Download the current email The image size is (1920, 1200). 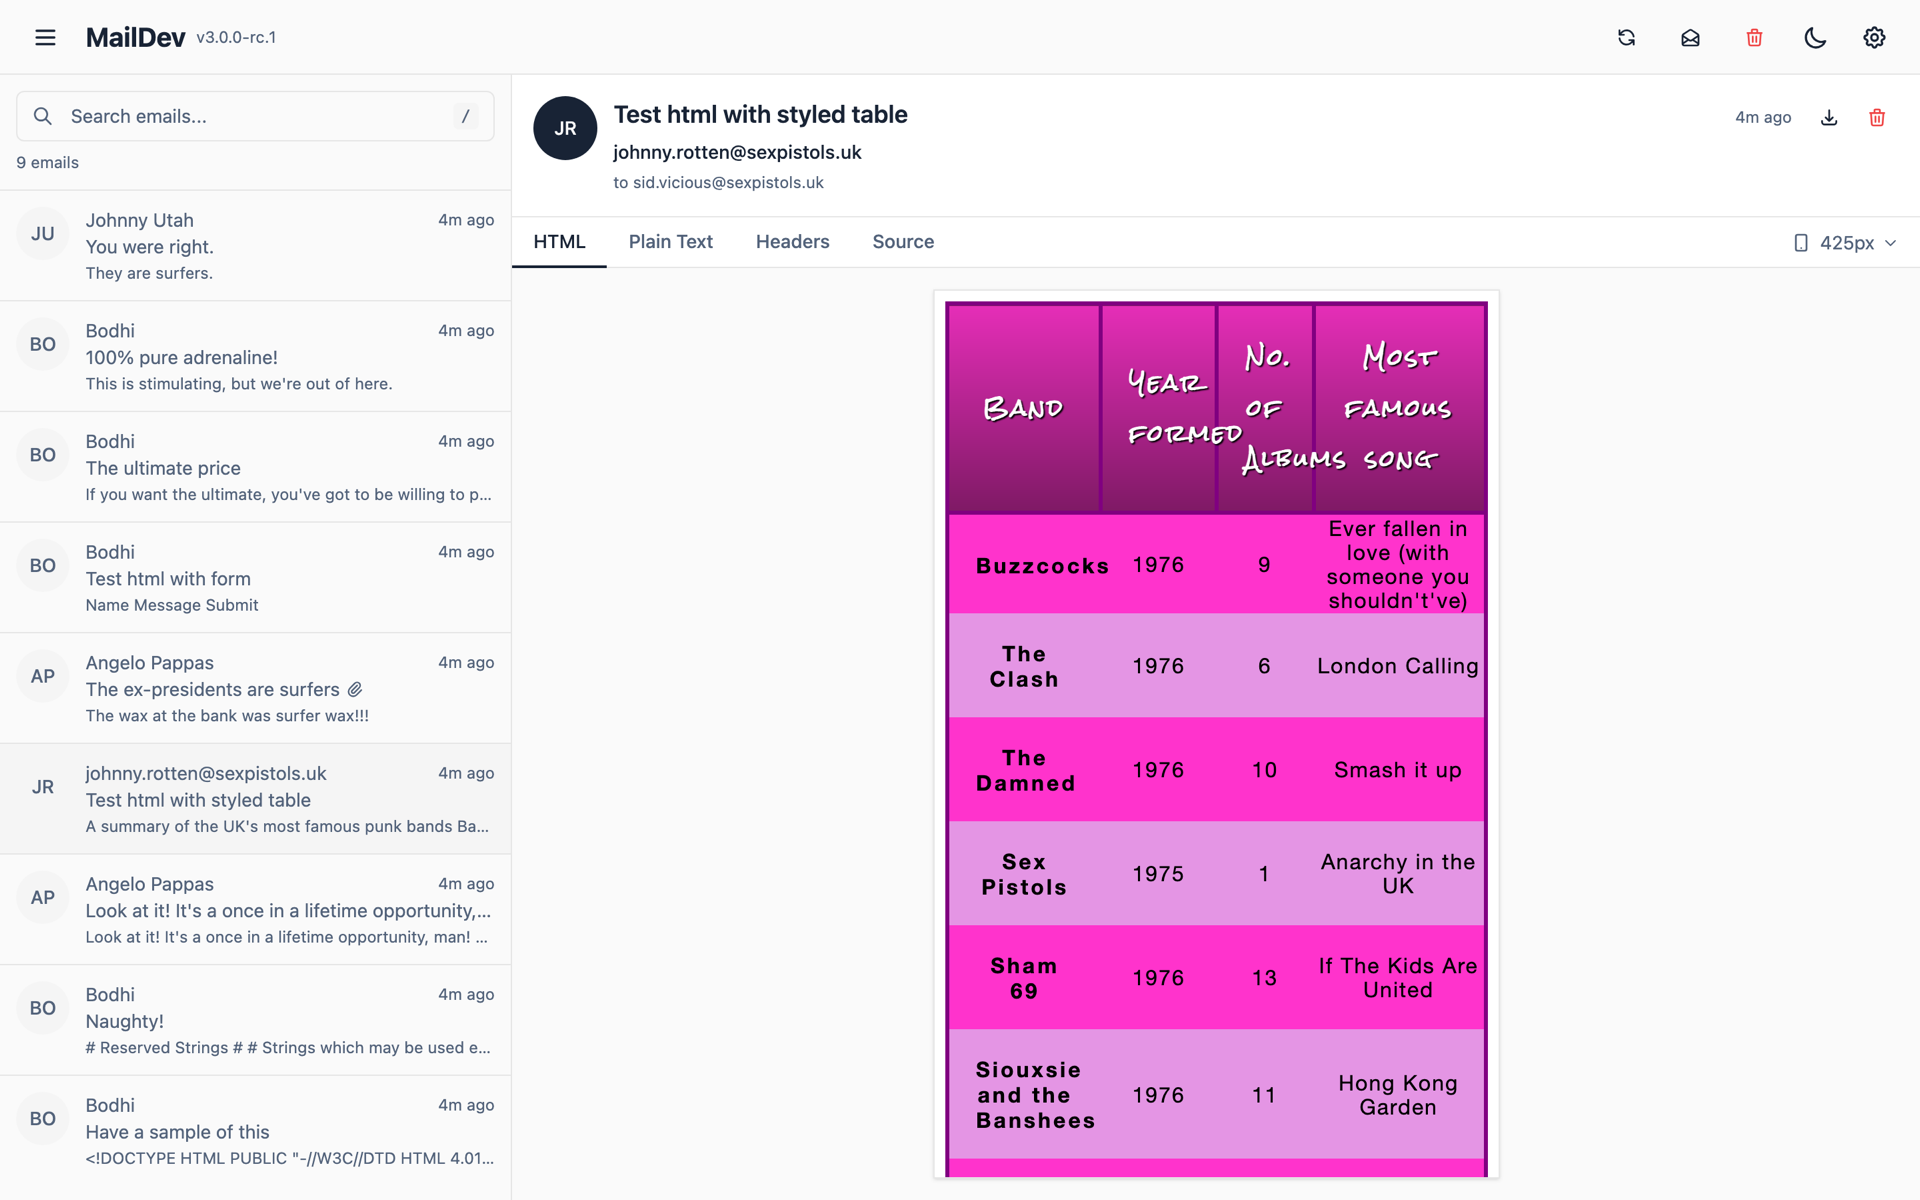(x=1829, y=117)
